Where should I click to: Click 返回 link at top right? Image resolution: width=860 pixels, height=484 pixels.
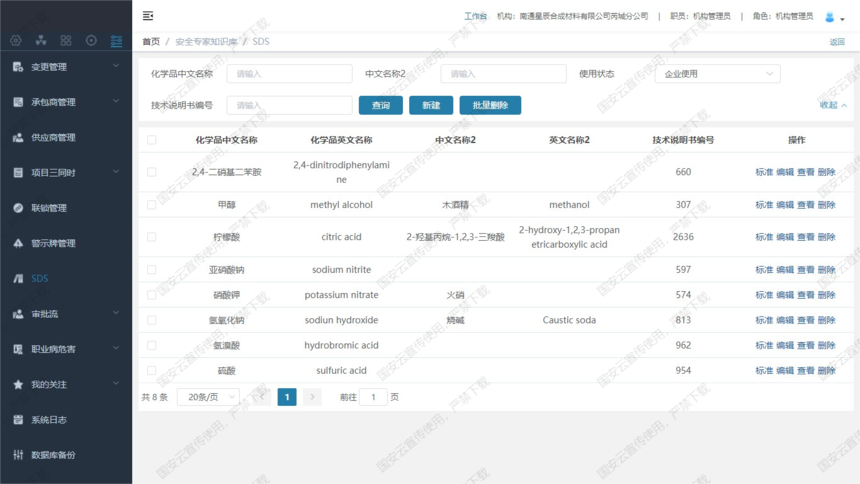837,42
